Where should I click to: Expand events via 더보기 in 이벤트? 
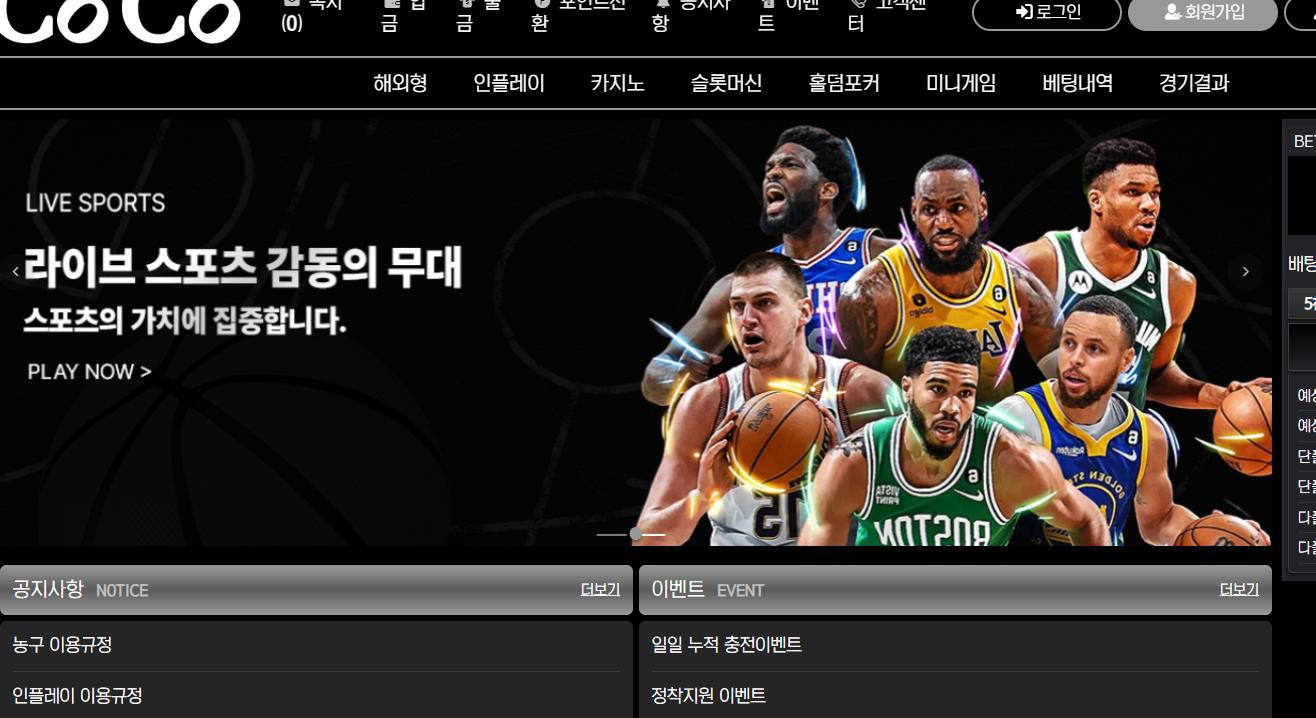click(x=1239, y=590)
